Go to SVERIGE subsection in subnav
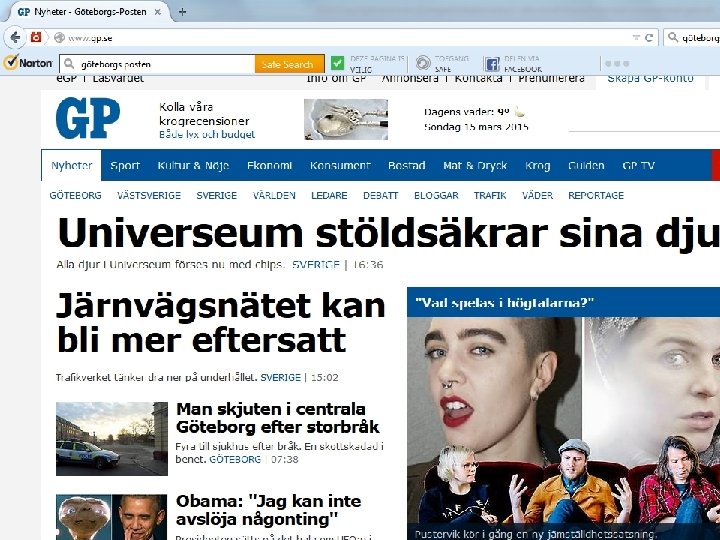 217,196
